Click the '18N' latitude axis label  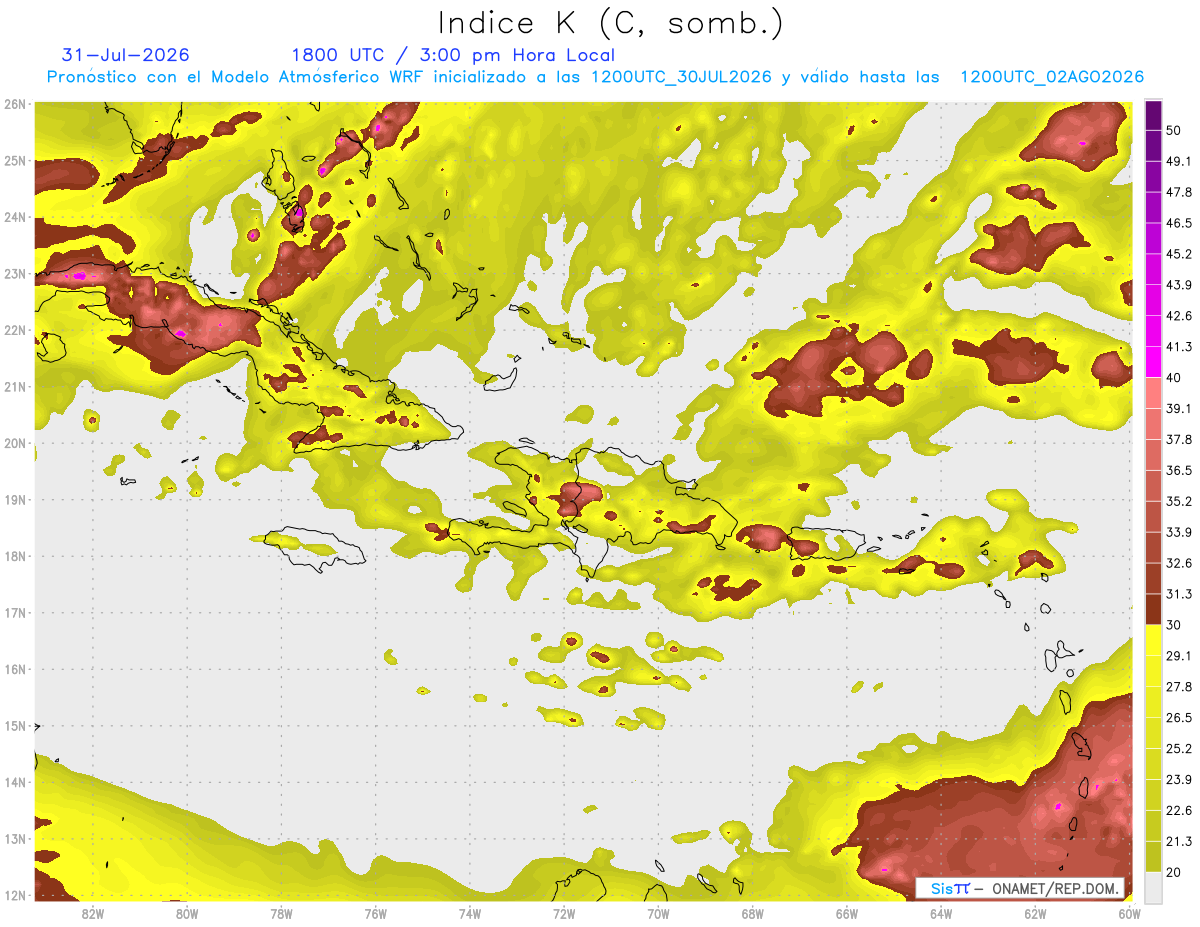coord(15,556)
